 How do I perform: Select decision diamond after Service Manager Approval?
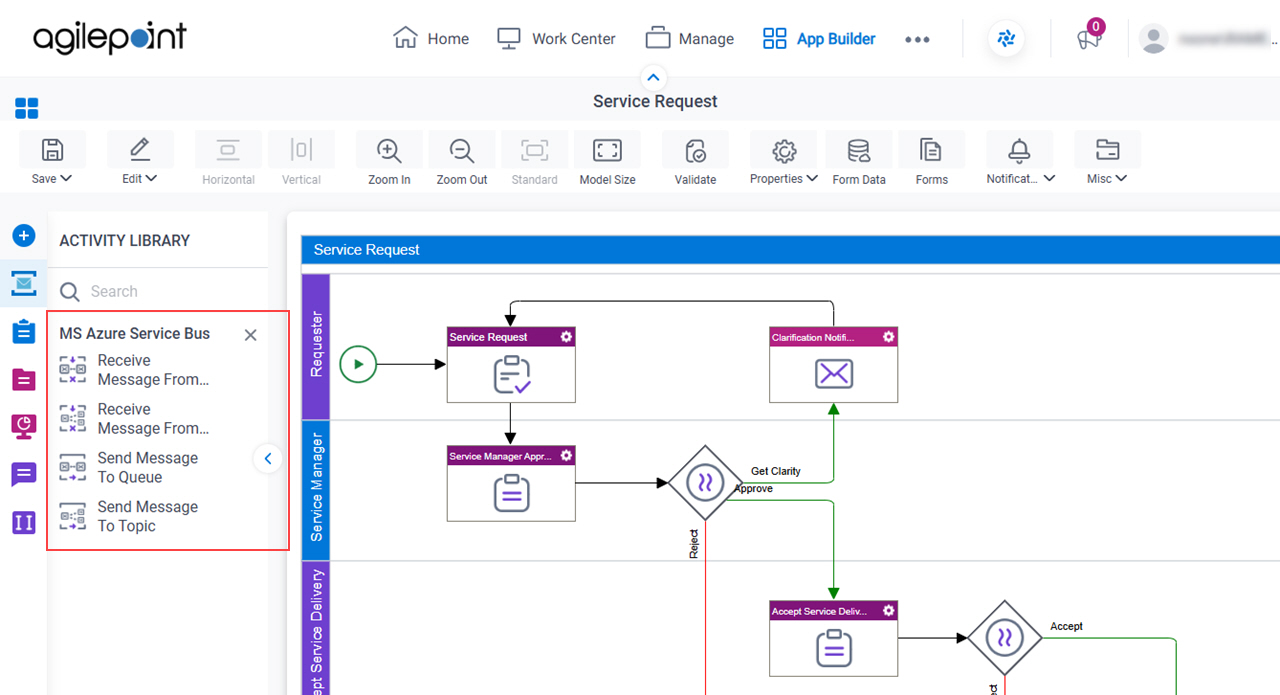pos(705,483)
